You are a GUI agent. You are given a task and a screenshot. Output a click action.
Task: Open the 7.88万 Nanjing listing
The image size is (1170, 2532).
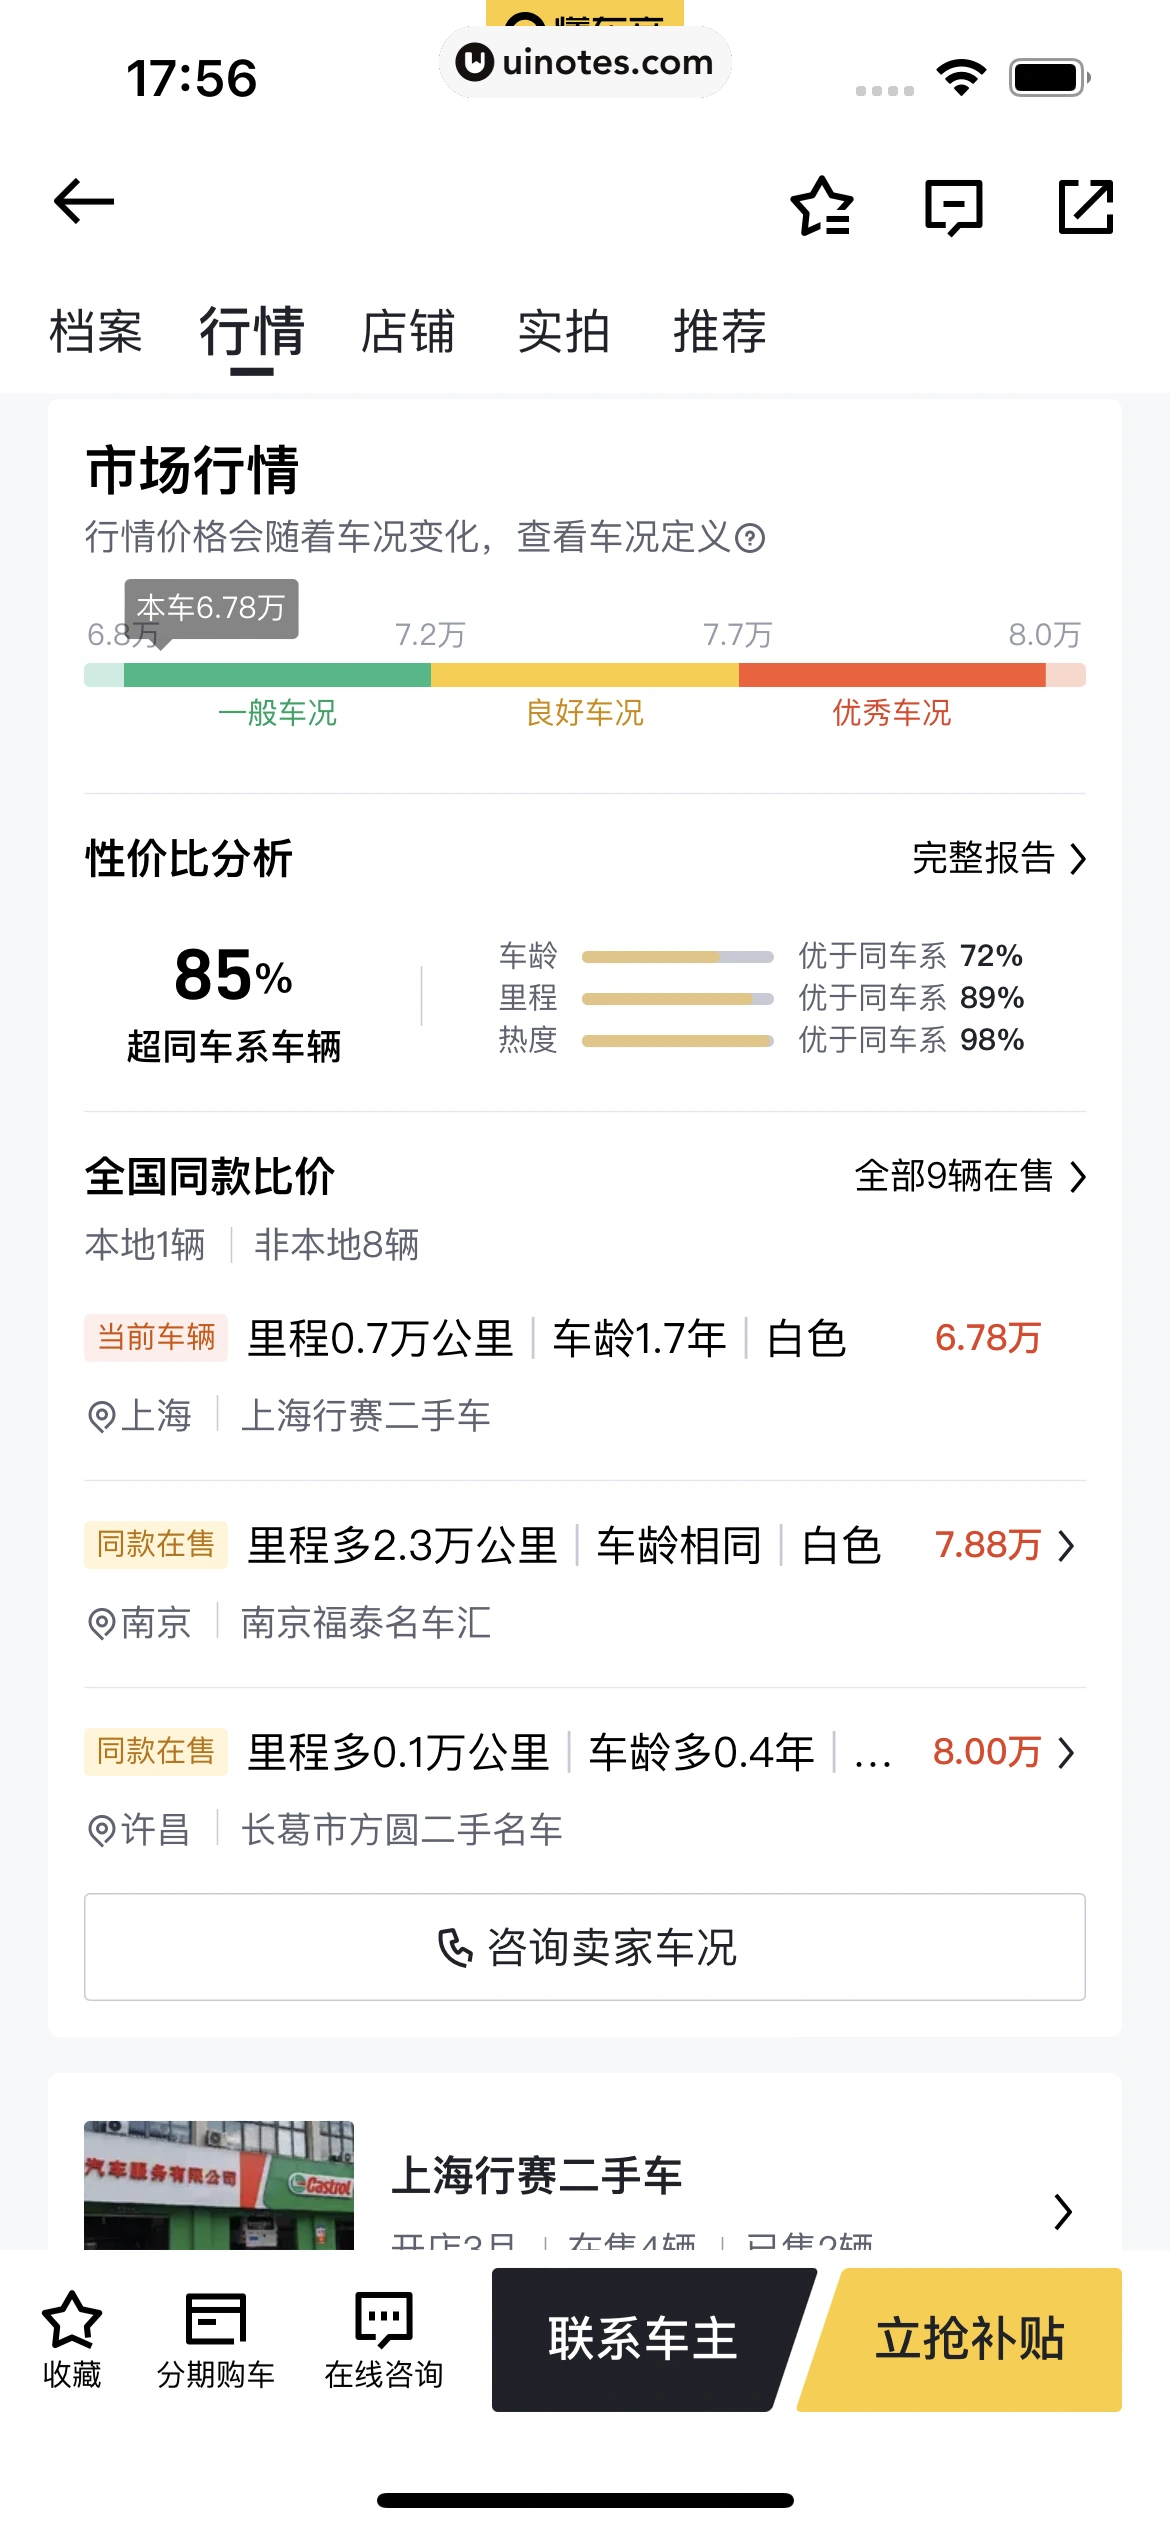click(x=1004, y=1546)
